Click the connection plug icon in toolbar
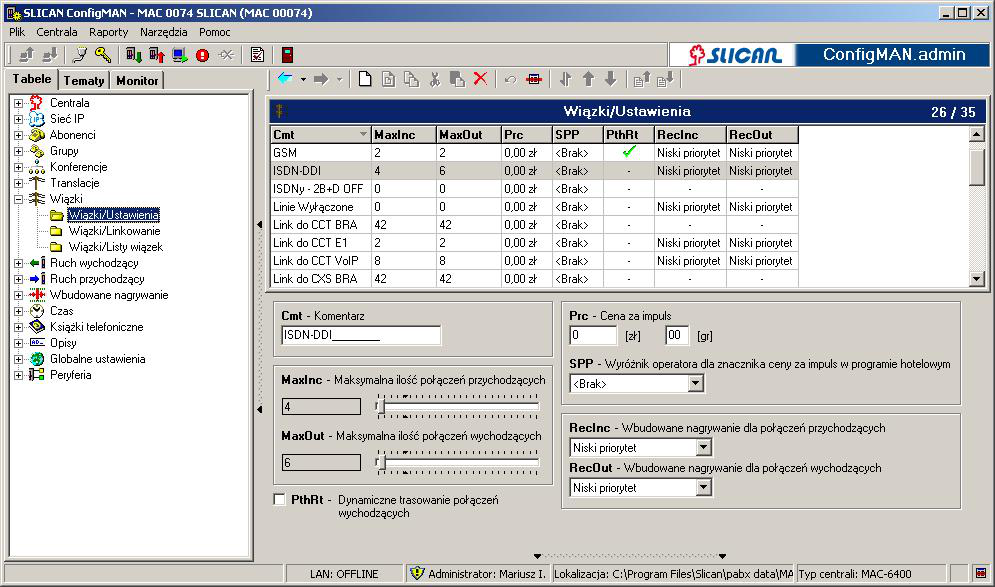 80,55
